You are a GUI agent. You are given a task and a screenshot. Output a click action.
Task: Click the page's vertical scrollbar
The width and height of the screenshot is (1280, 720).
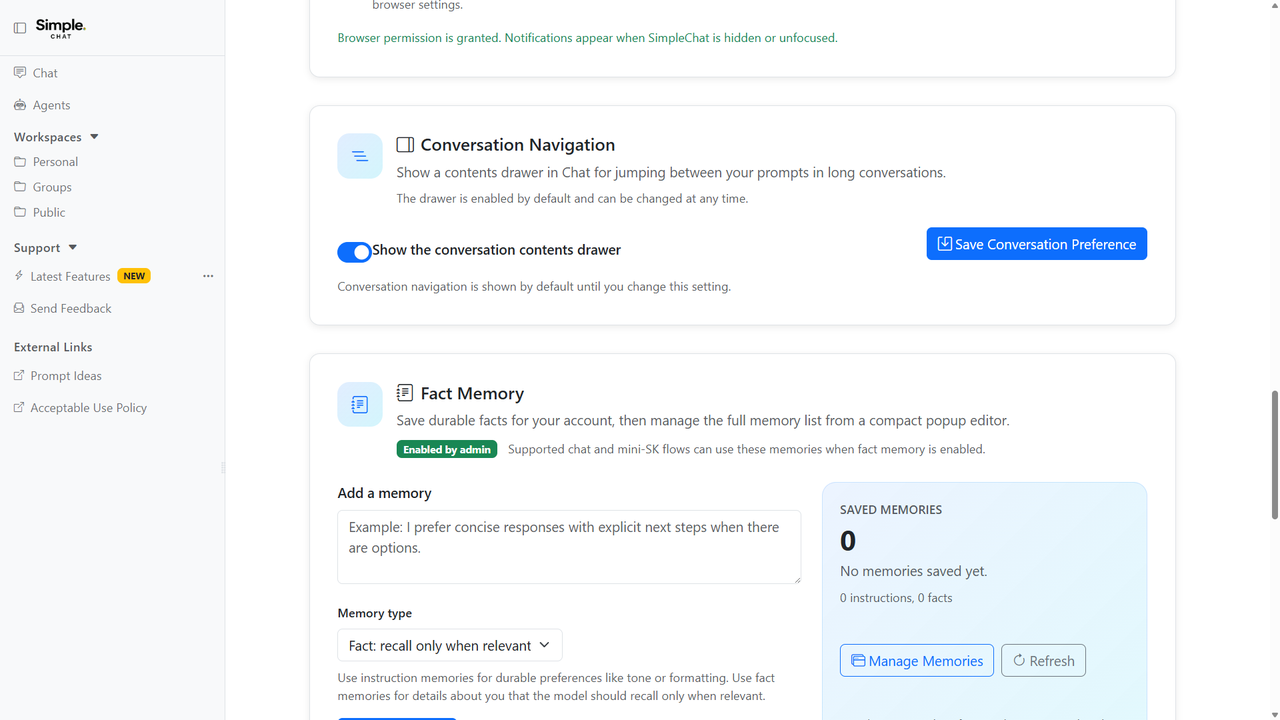click(x=1274, y=455)
